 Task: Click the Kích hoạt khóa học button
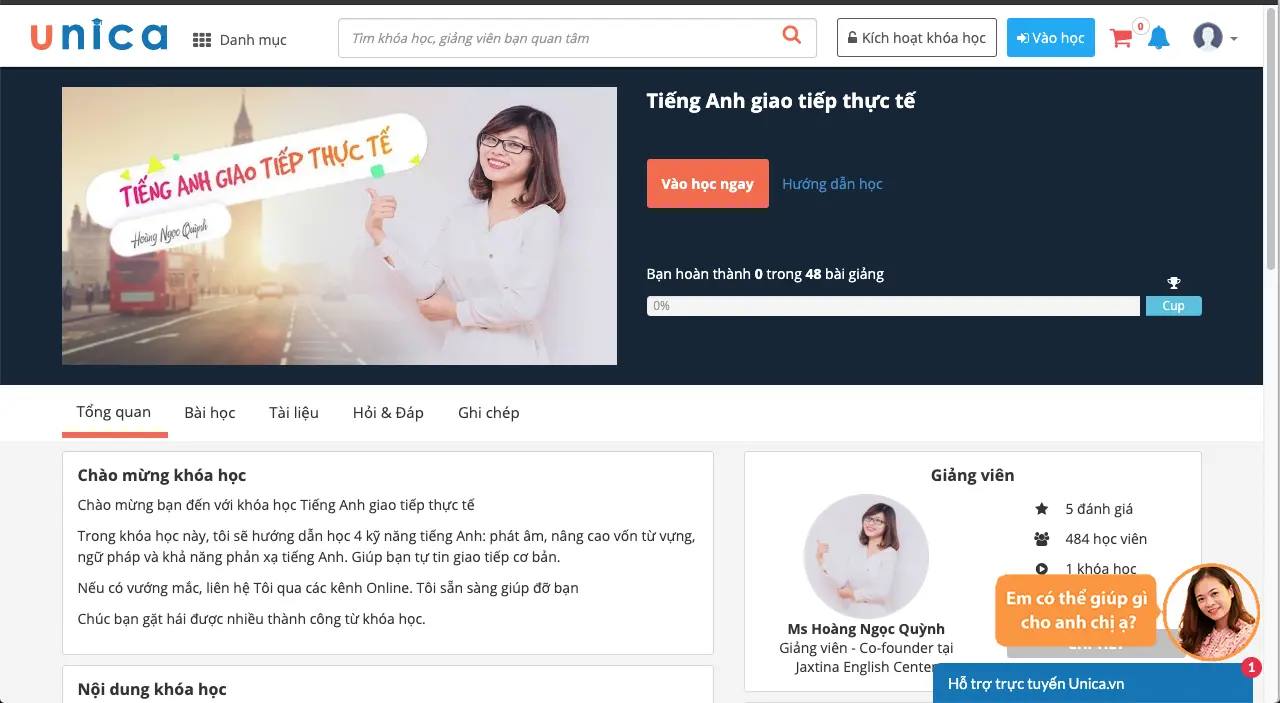pyautogui.click(x=915, y=37)
